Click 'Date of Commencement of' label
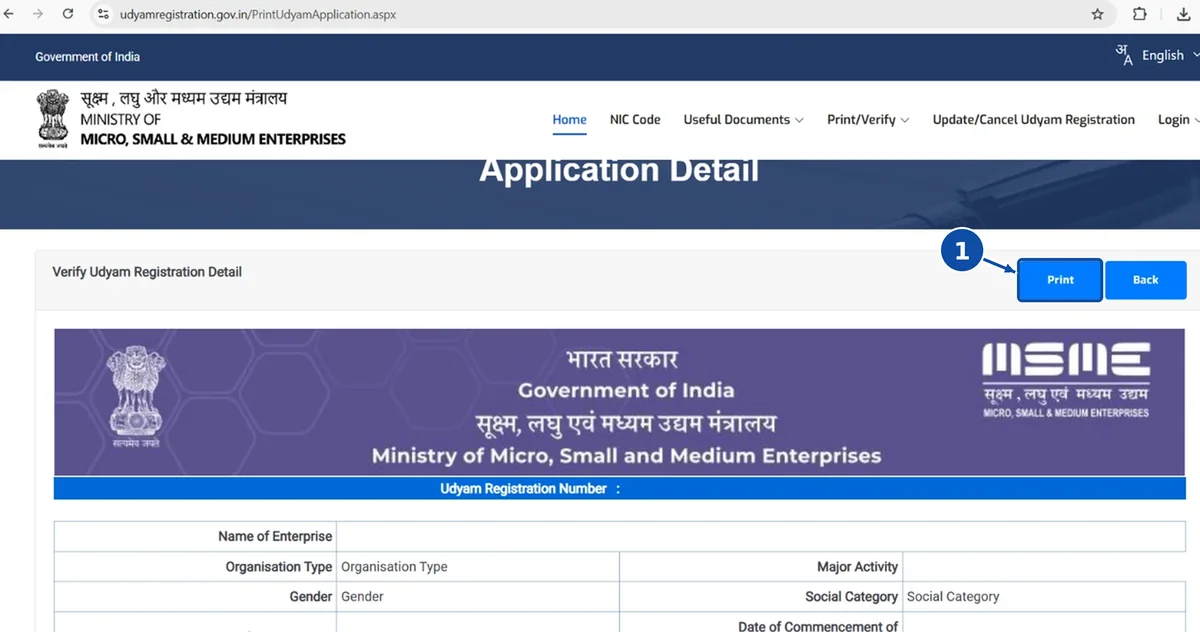This screenshot has height=632, width=1200. pos(818,626)
